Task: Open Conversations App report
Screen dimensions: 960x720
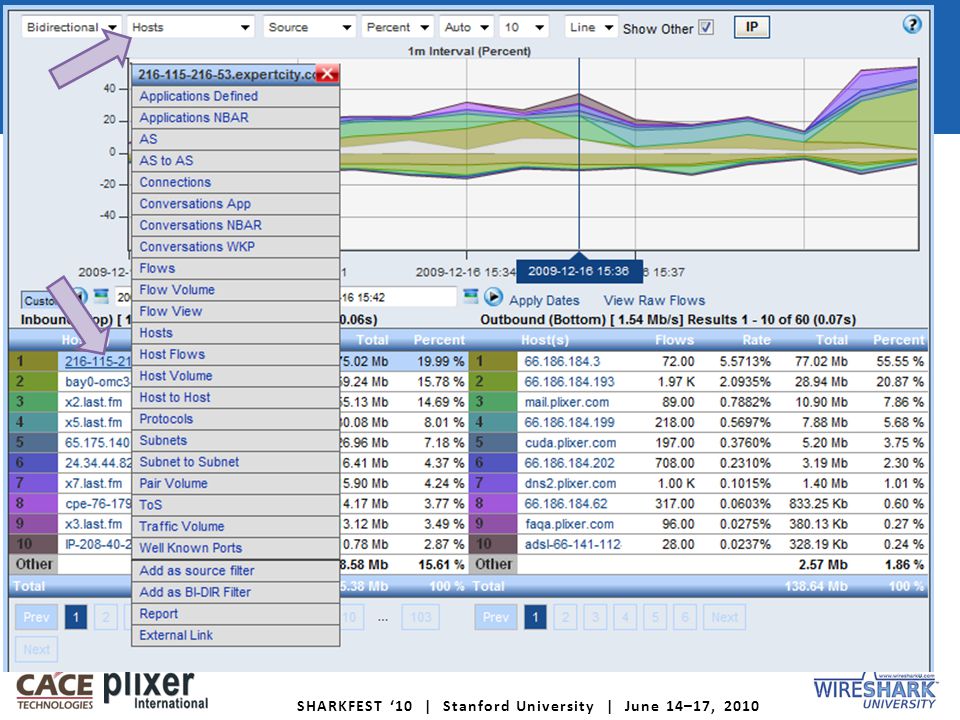Action: click(x=236, y=203)
